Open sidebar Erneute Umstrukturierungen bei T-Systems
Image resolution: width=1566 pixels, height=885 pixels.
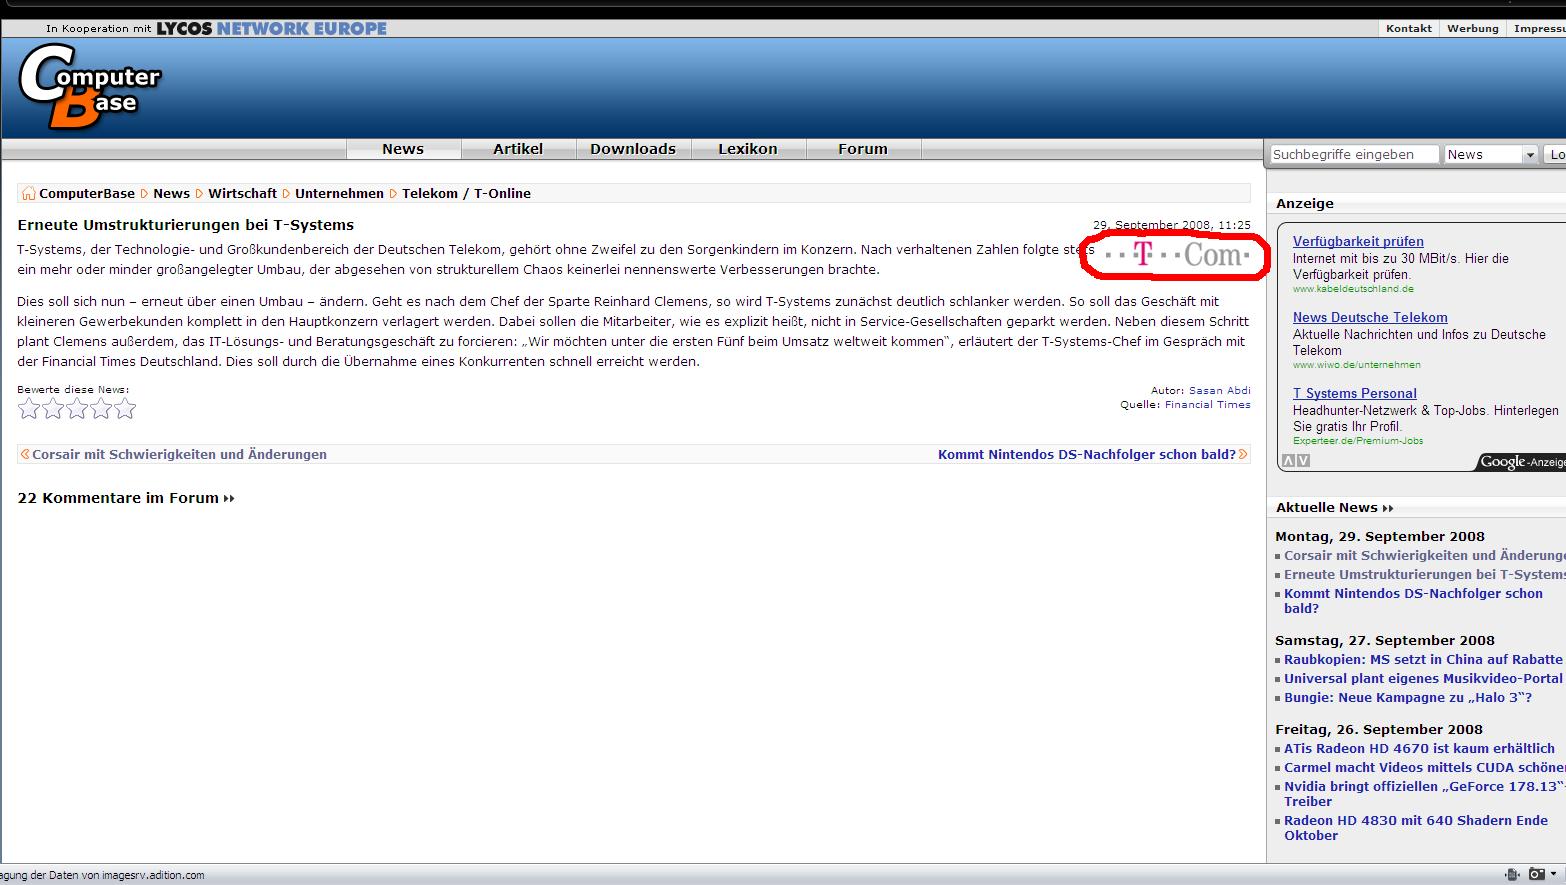coord(1424,575)
